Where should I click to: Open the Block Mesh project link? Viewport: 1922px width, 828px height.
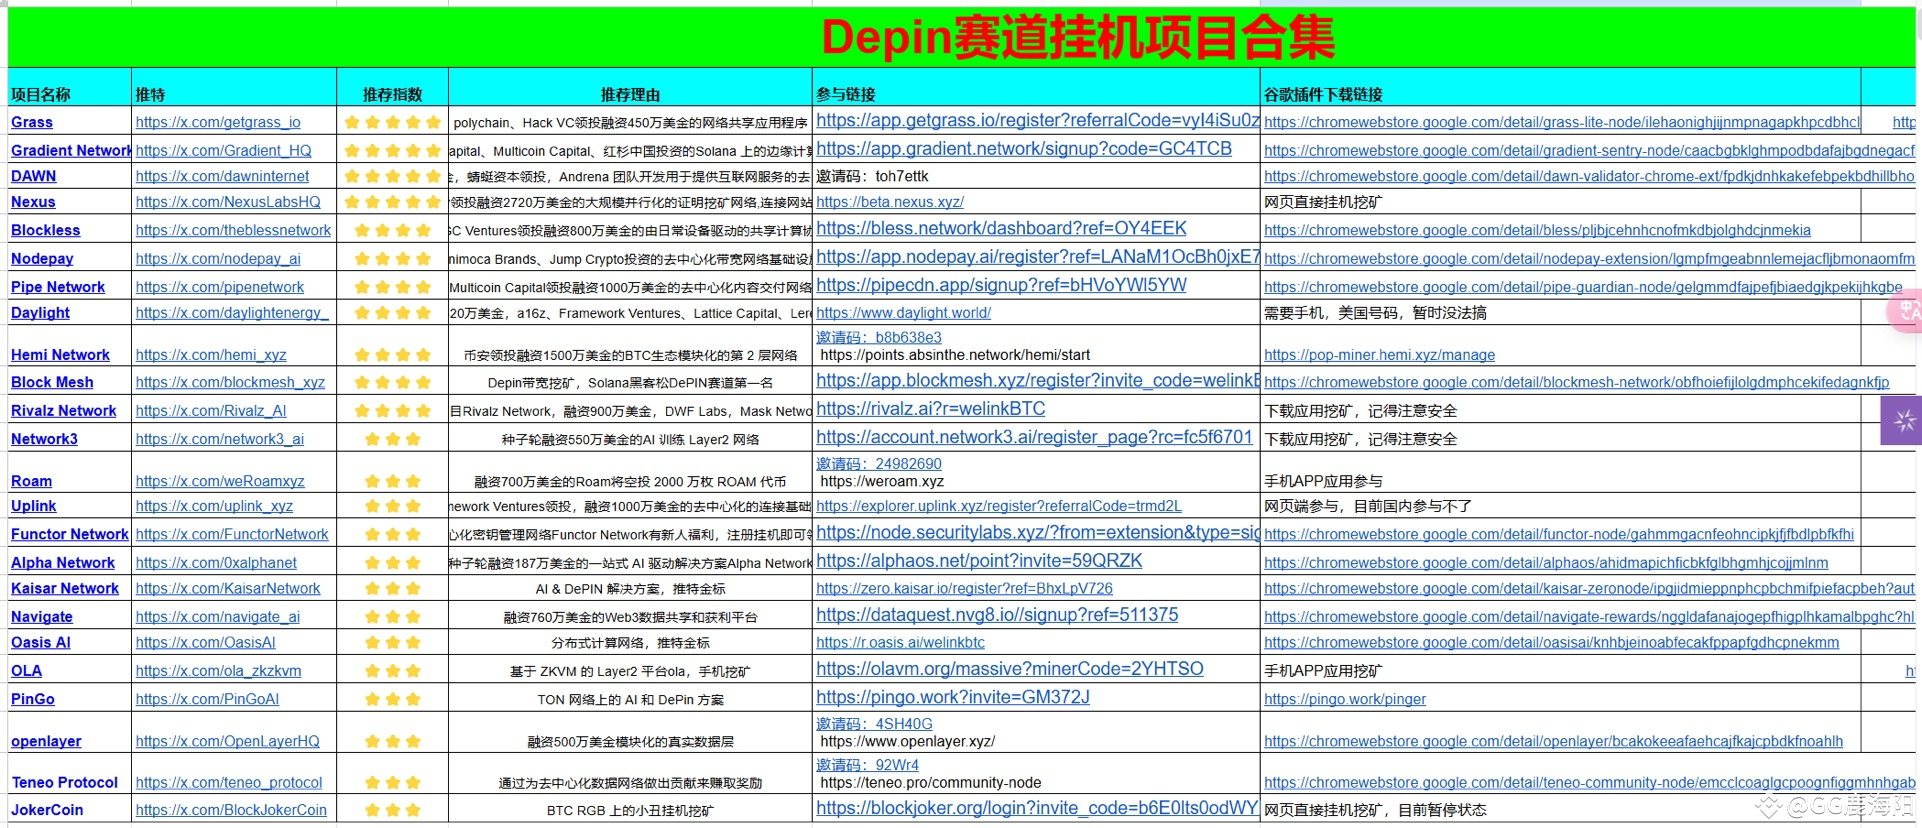(52, 382)
